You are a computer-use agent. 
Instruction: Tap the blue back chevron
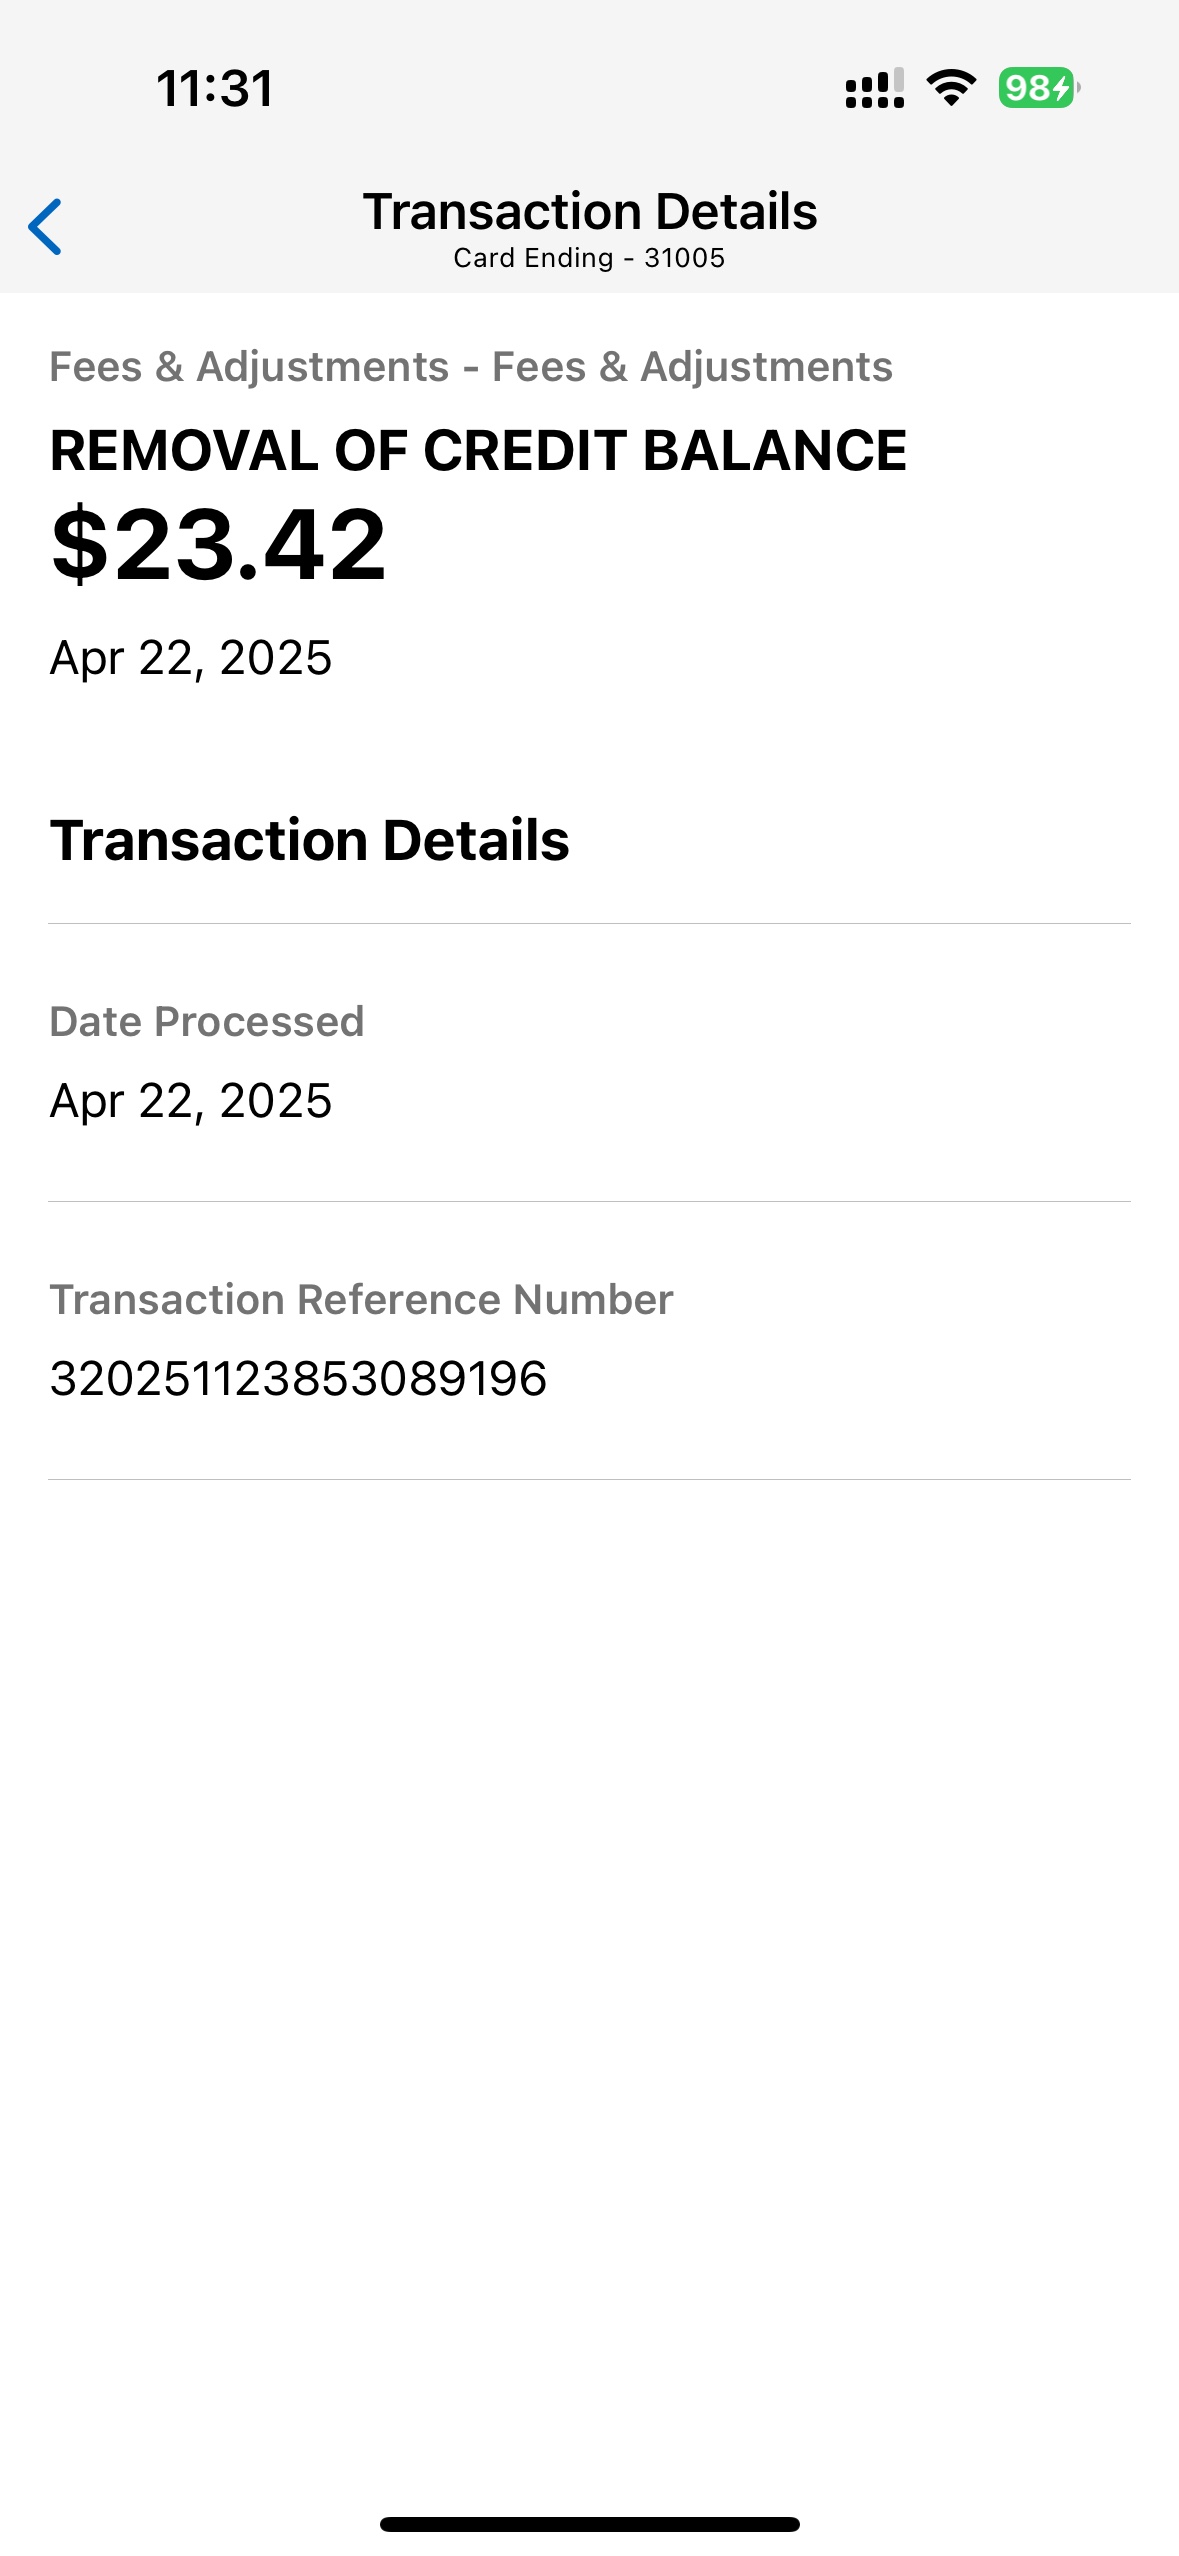point(45,227)
